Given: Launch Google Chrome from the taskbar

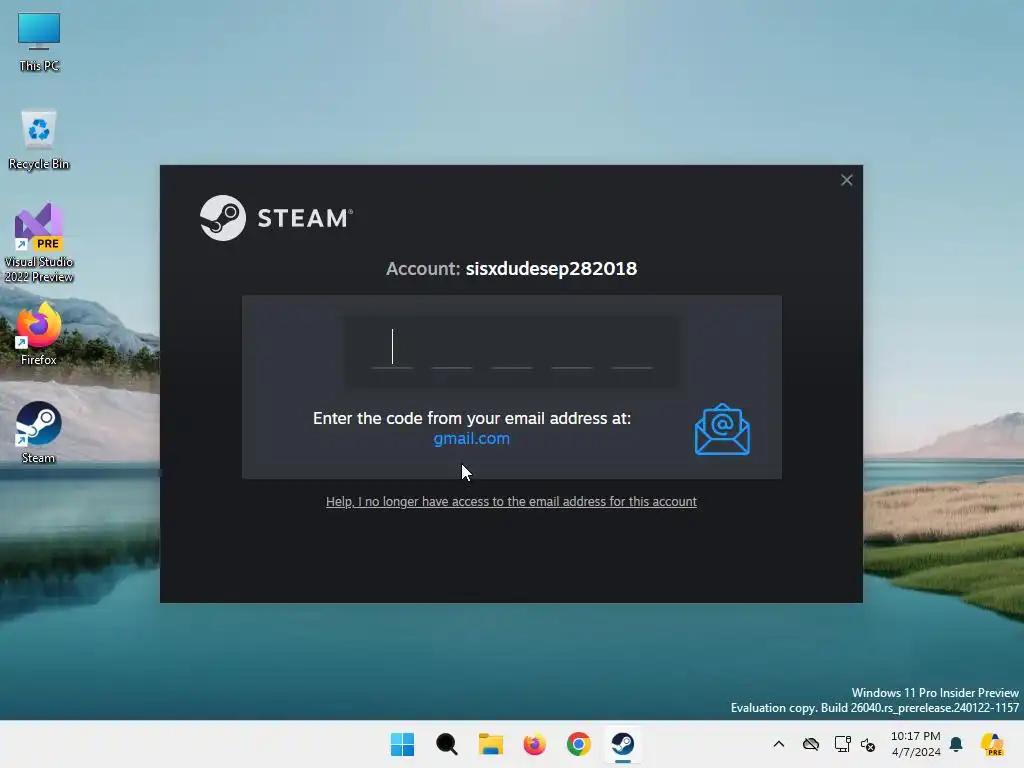Looking at the screenshot, I should [x=579, y=744].
